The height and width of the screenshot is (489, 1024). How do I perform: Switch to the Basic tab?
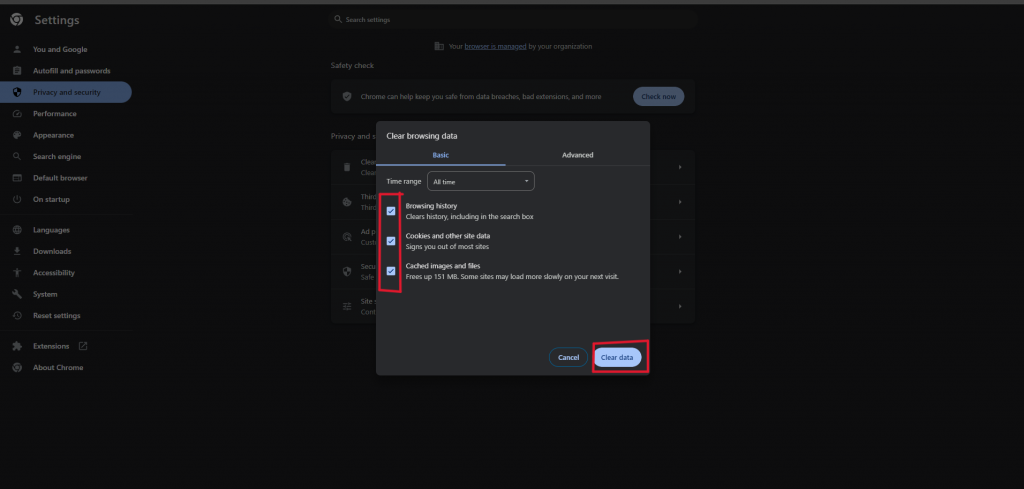click(x=441, y=155)
